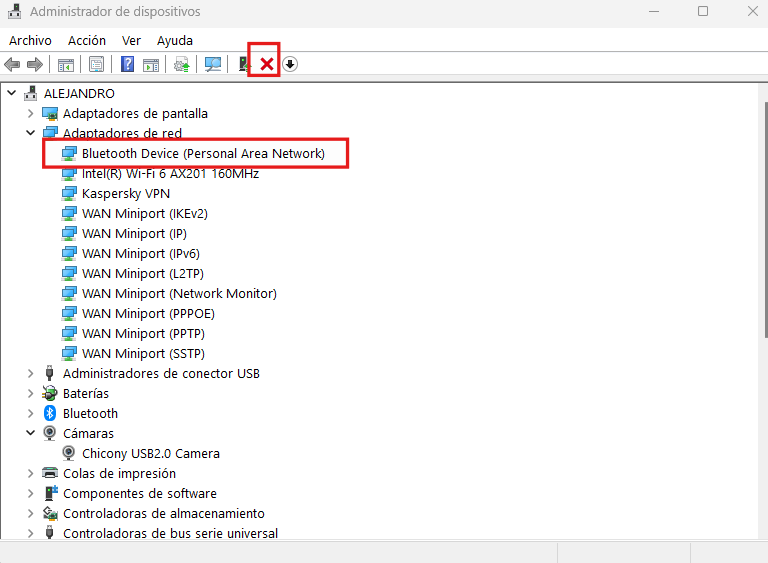
Task: Collapse the ALEJANDRO root node
Action: point(12,93)
